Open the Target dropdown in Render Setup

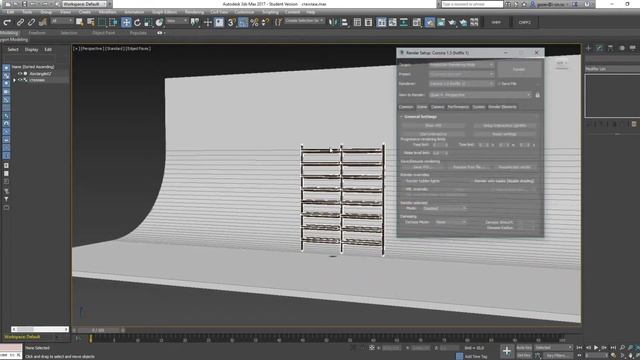[x=461, y=65]
